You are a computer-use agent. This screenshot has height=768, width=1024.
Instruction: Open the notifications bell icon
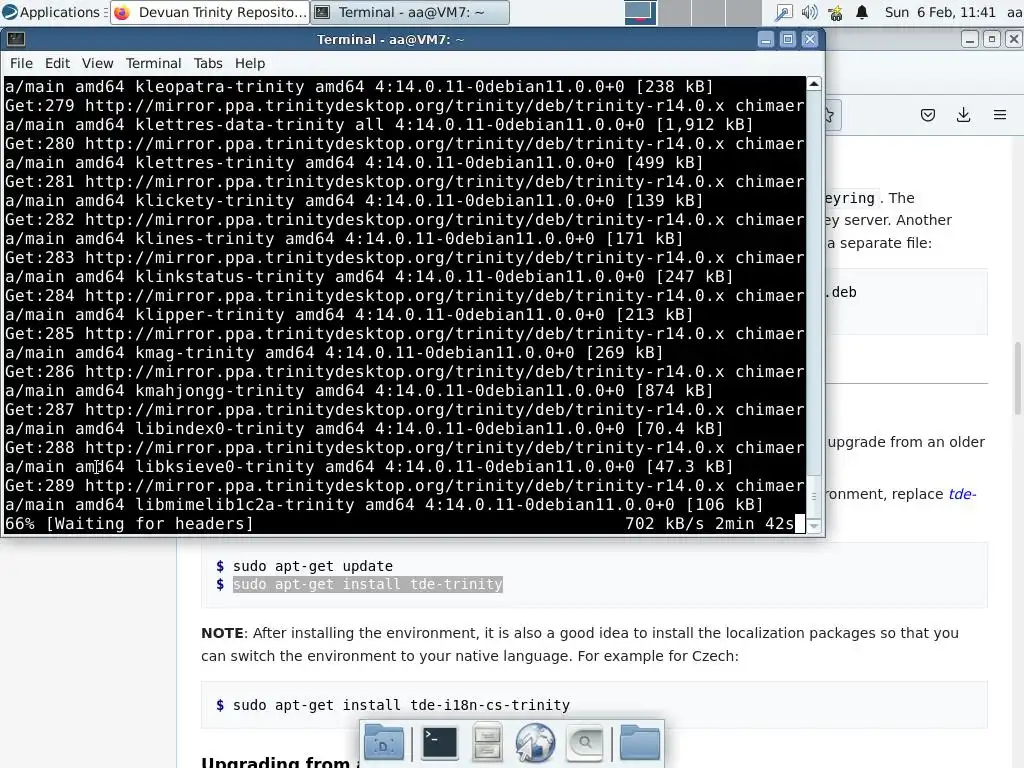[862, 12]
